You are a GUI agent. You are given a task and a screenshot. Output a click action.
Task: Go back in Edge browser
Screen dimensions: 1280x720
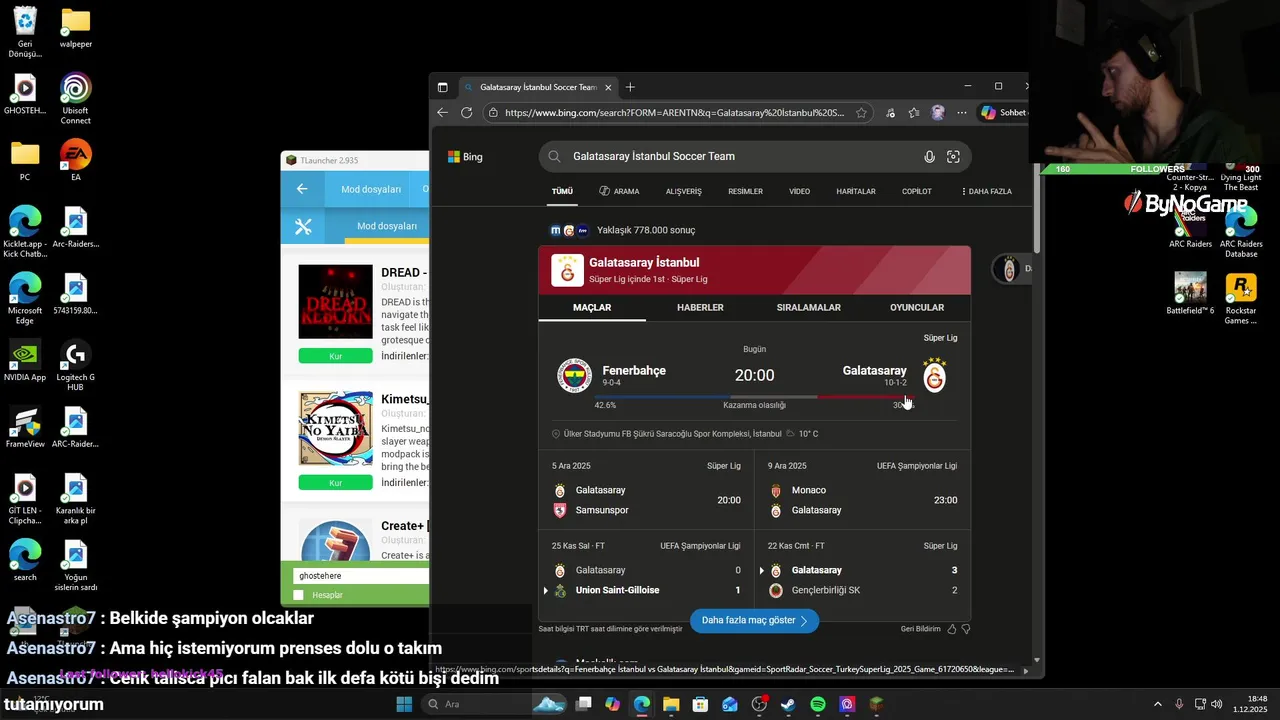pyautogui.click(x=443, y=113)
